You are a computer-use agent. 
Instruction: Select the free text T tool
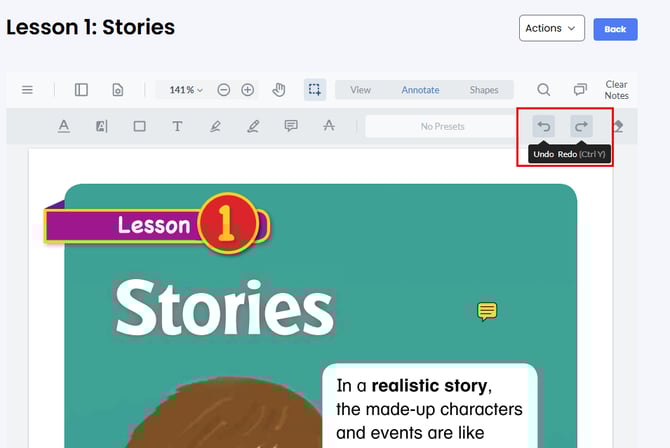pos(177,126)
